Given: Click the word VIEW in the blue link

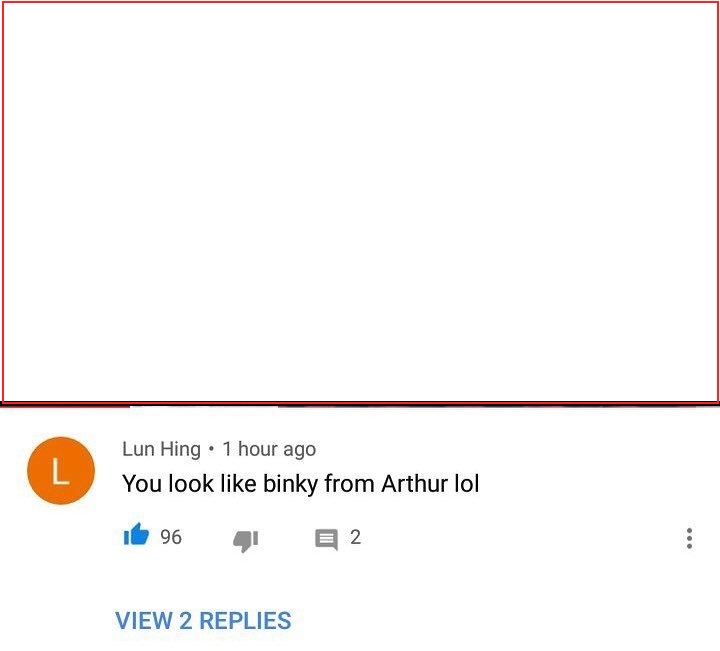Looking at the screenshot, I should [x=144, y=621].
